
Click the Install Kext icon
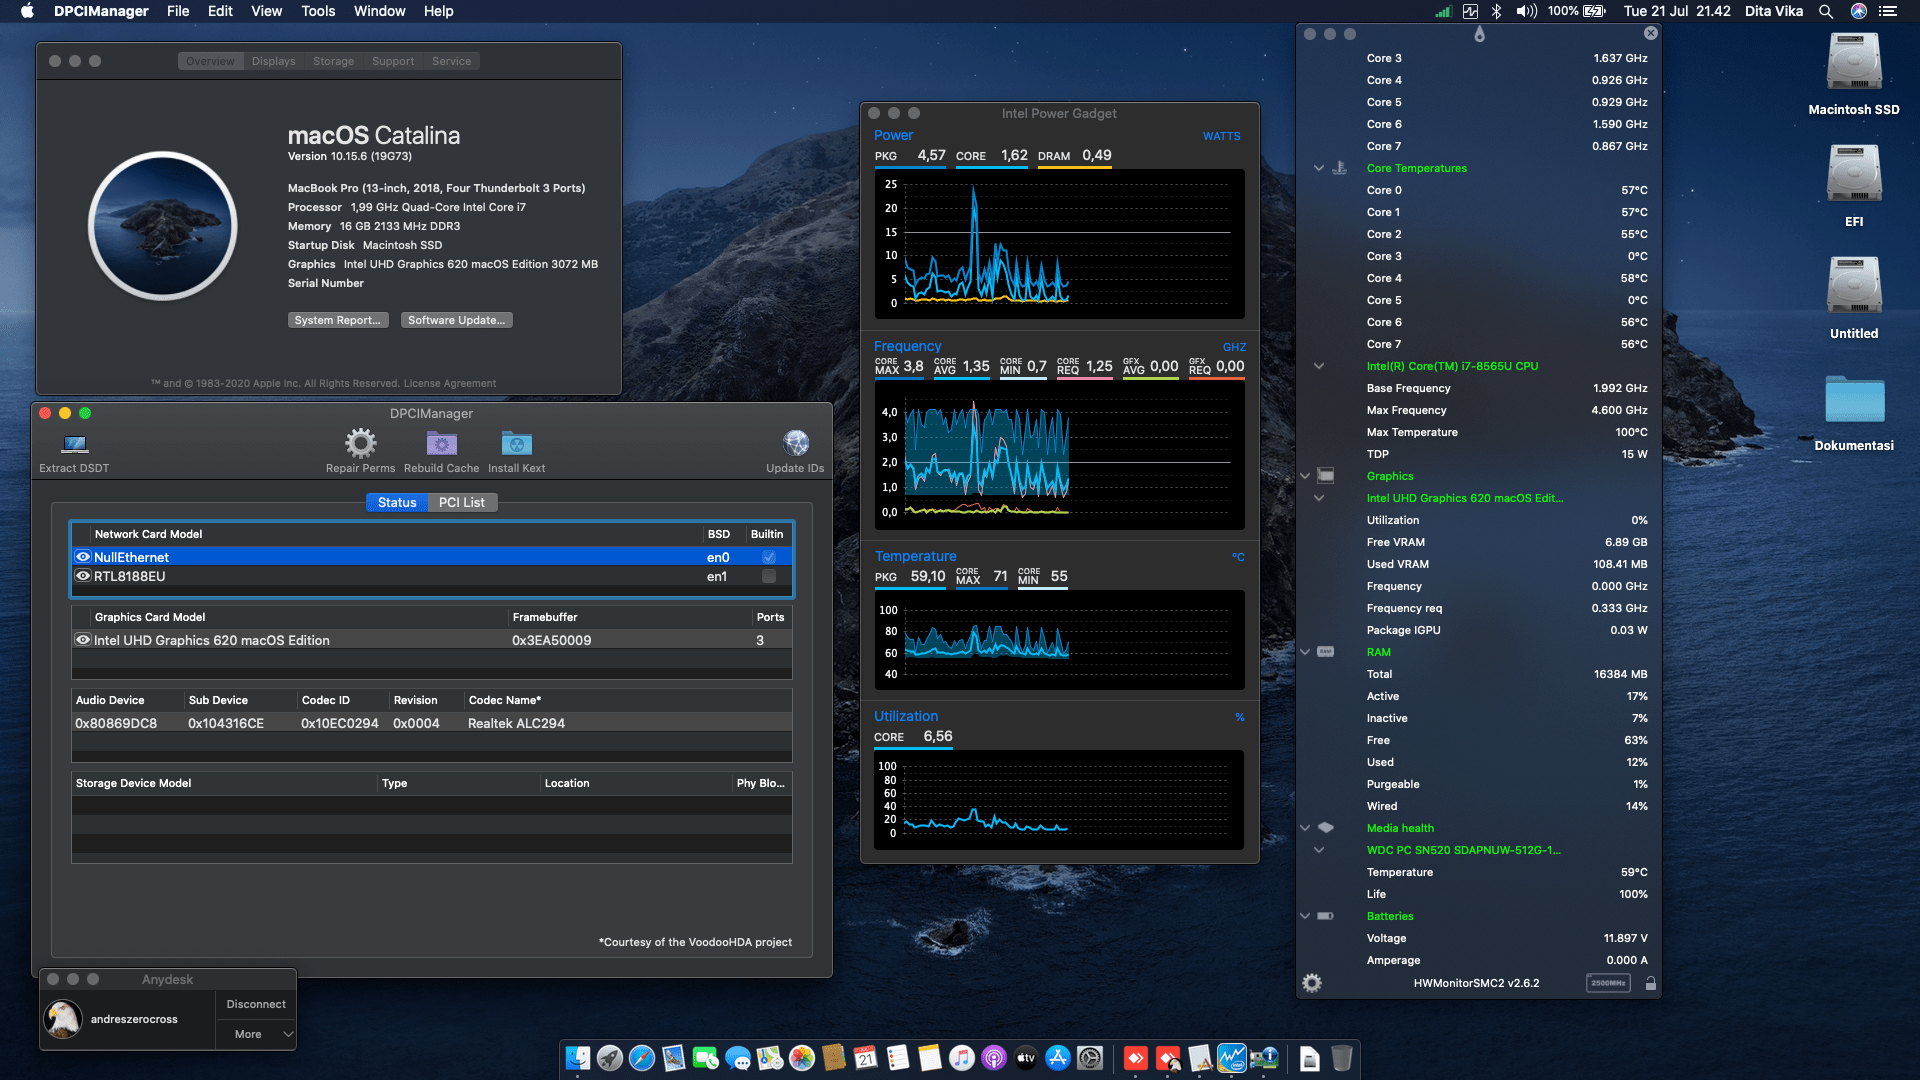coord(516,443)
